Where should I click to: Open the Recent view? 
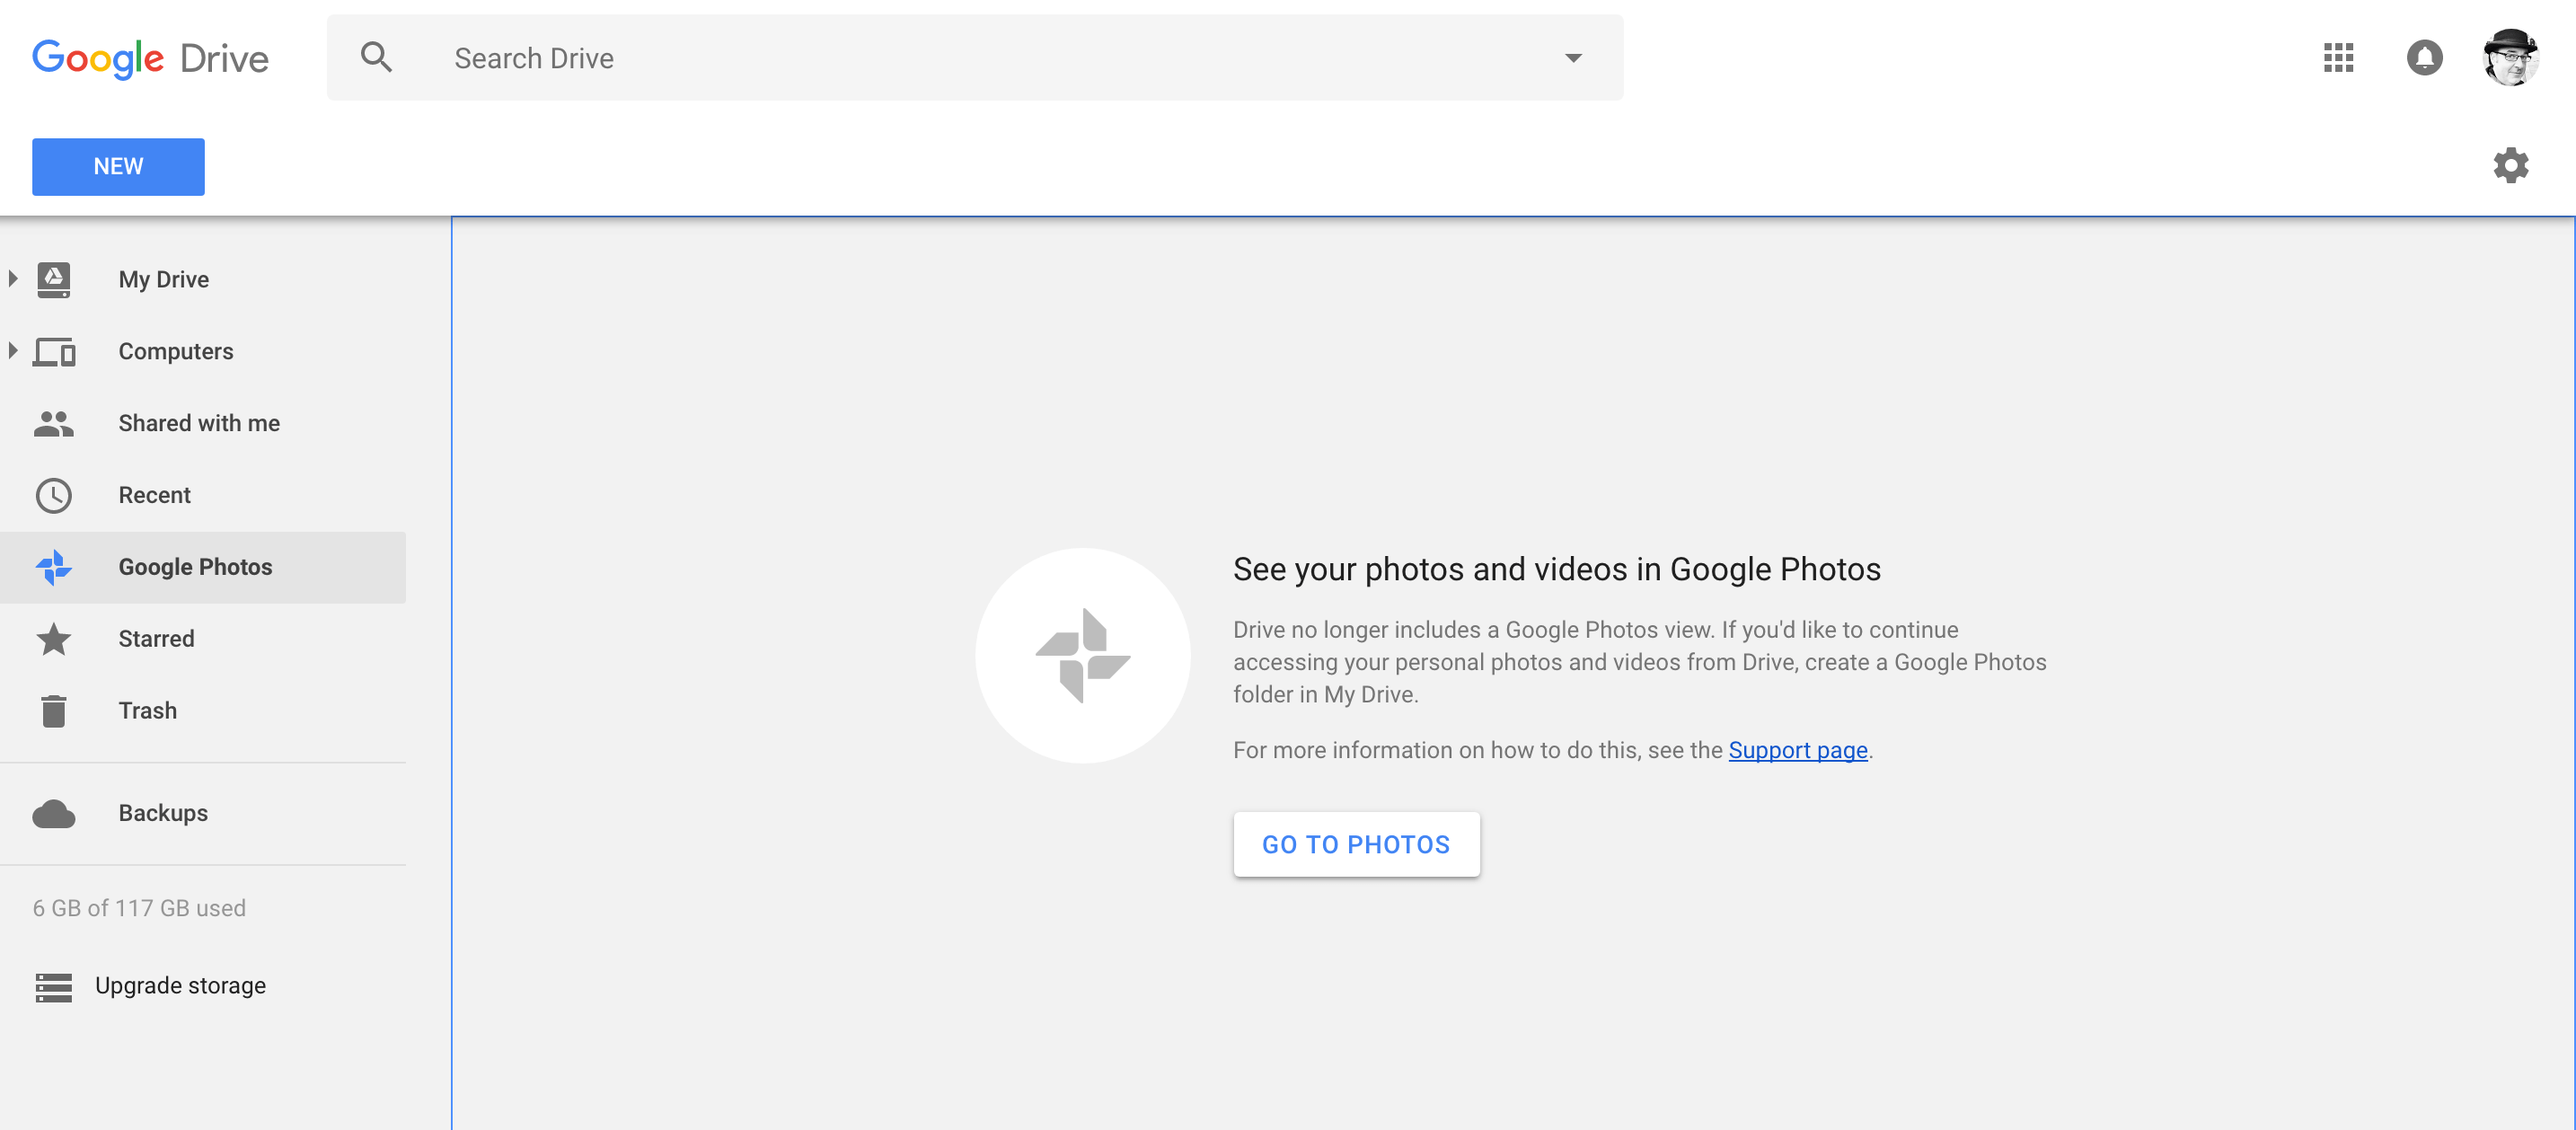[203, 495]
